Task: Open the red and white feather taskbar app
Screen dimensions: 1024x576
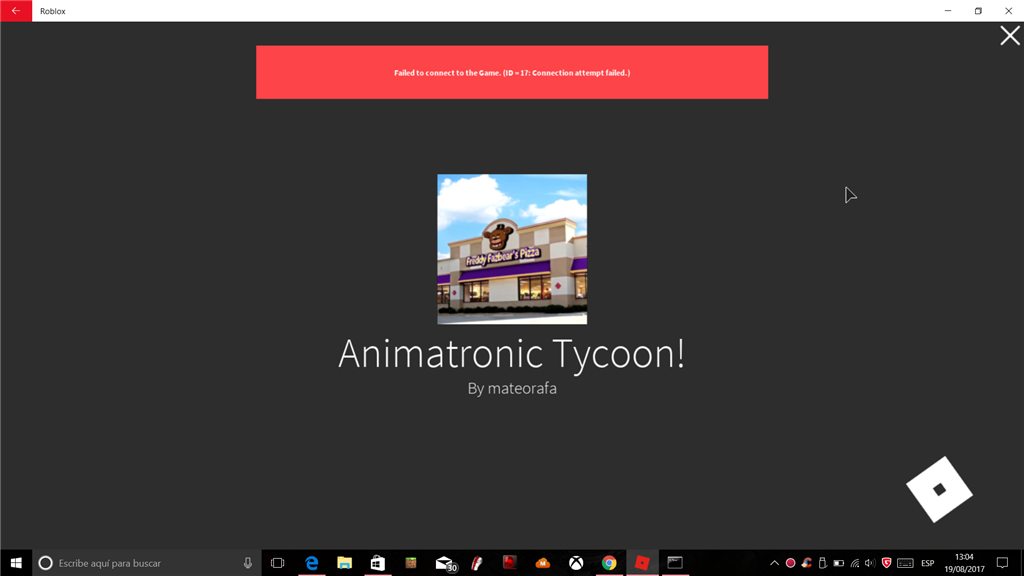Action: (477, 563)
